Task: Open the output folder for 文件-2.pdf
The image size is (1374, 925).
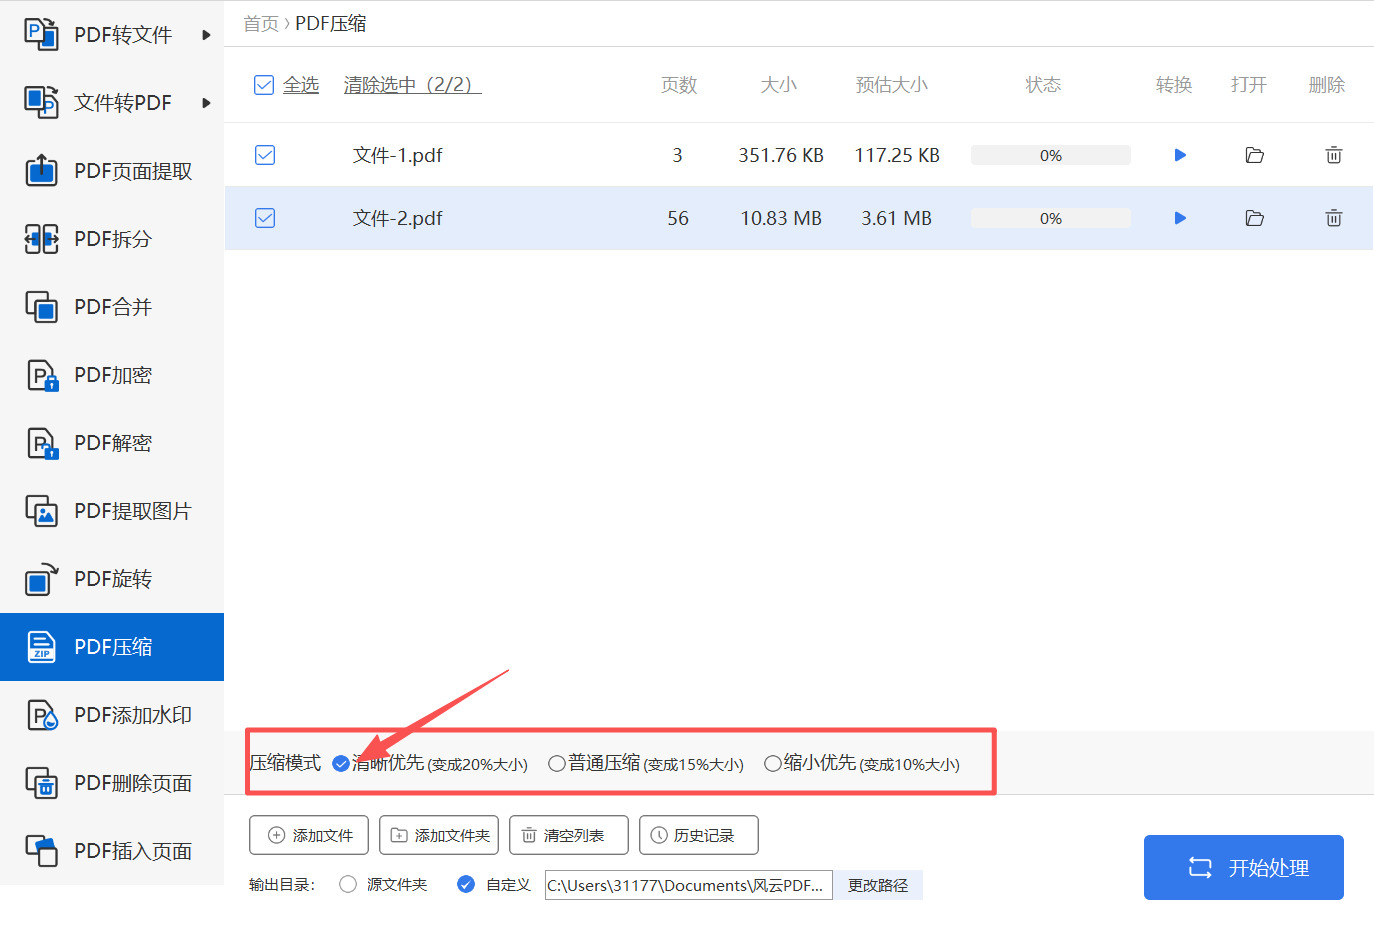Action: point(1254,218)
